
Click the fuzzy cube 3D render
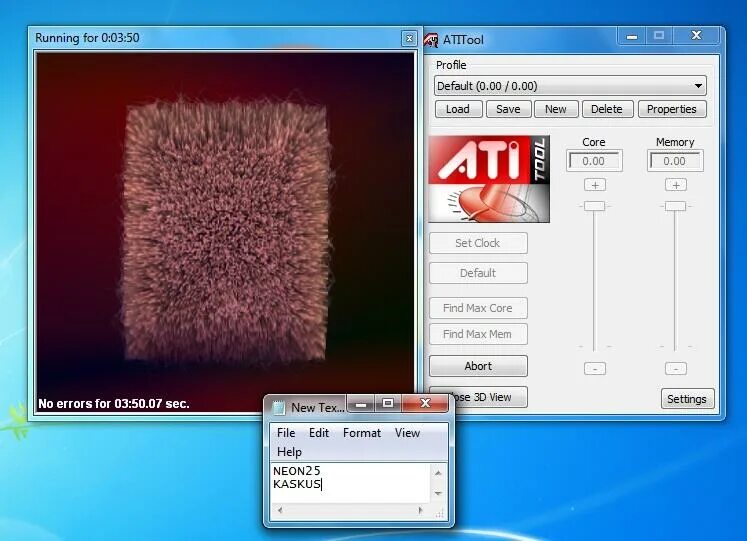tap(225, 231)
